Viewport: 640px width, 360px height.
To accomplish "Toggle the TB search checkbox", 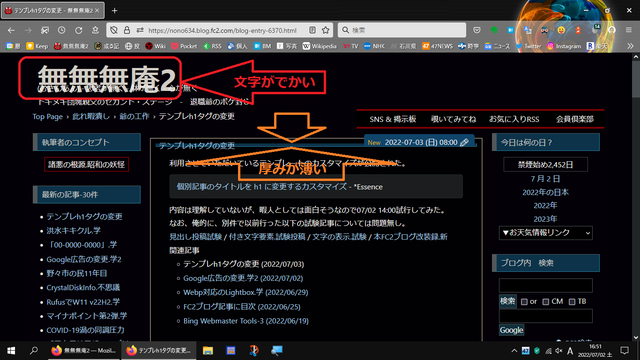I will click(x=572, y=302).
